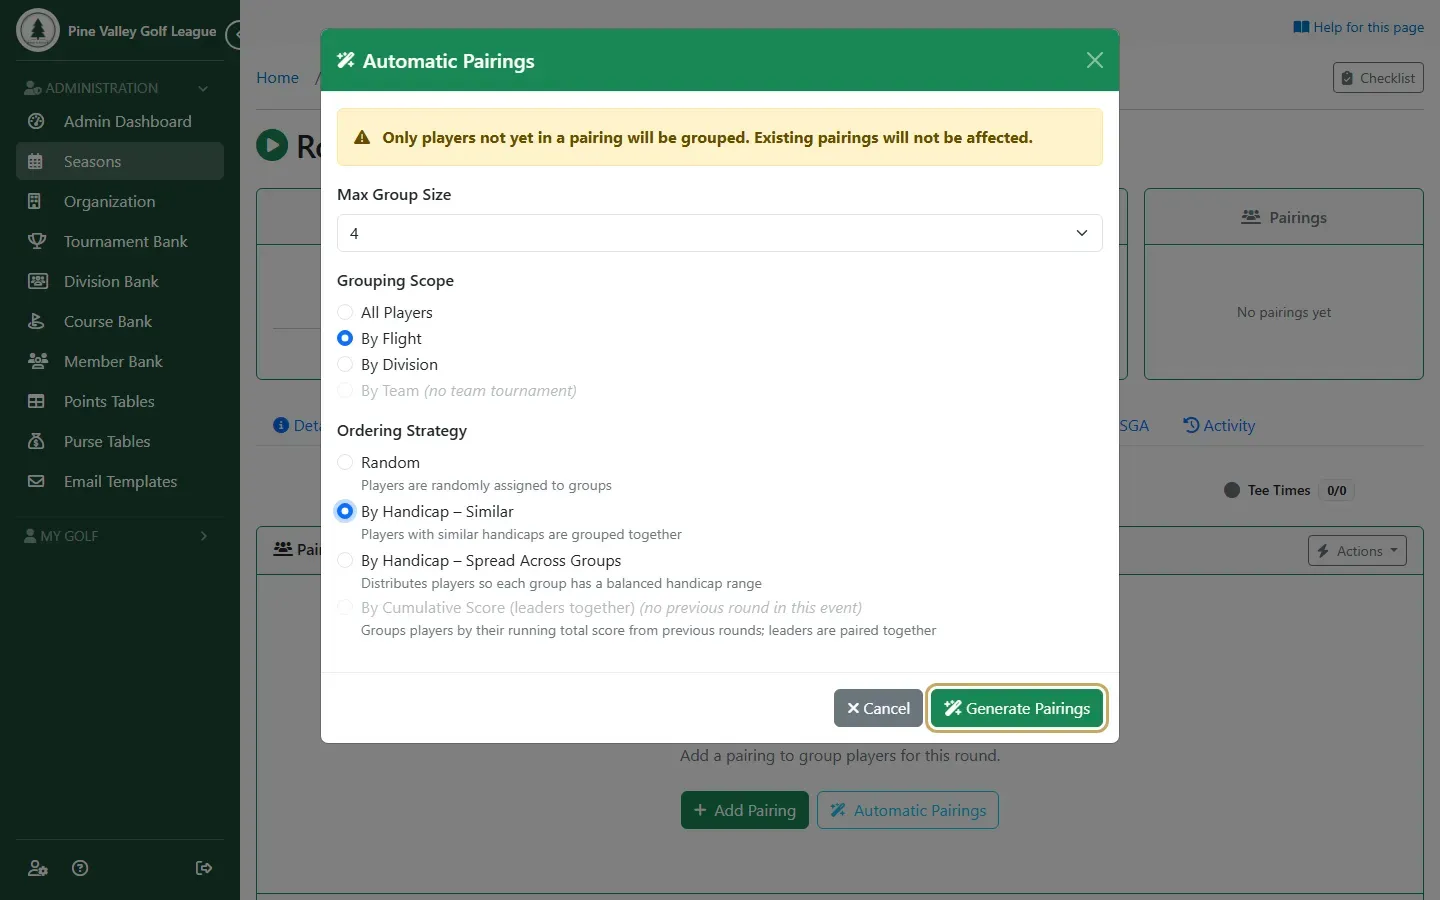The width and height of the screenshot is (1440, 900).
Task: Open Seasons in the sidebar
Action: pos(120,161)
